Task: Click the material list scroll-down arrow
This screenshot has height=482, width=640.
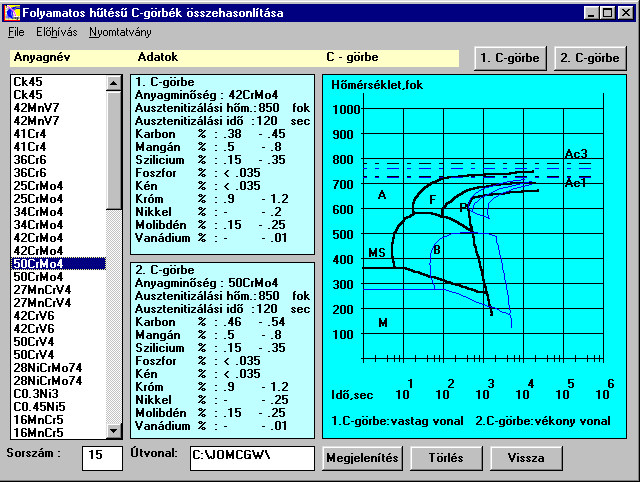Action: pyautogui.click(x=114, y=430)
